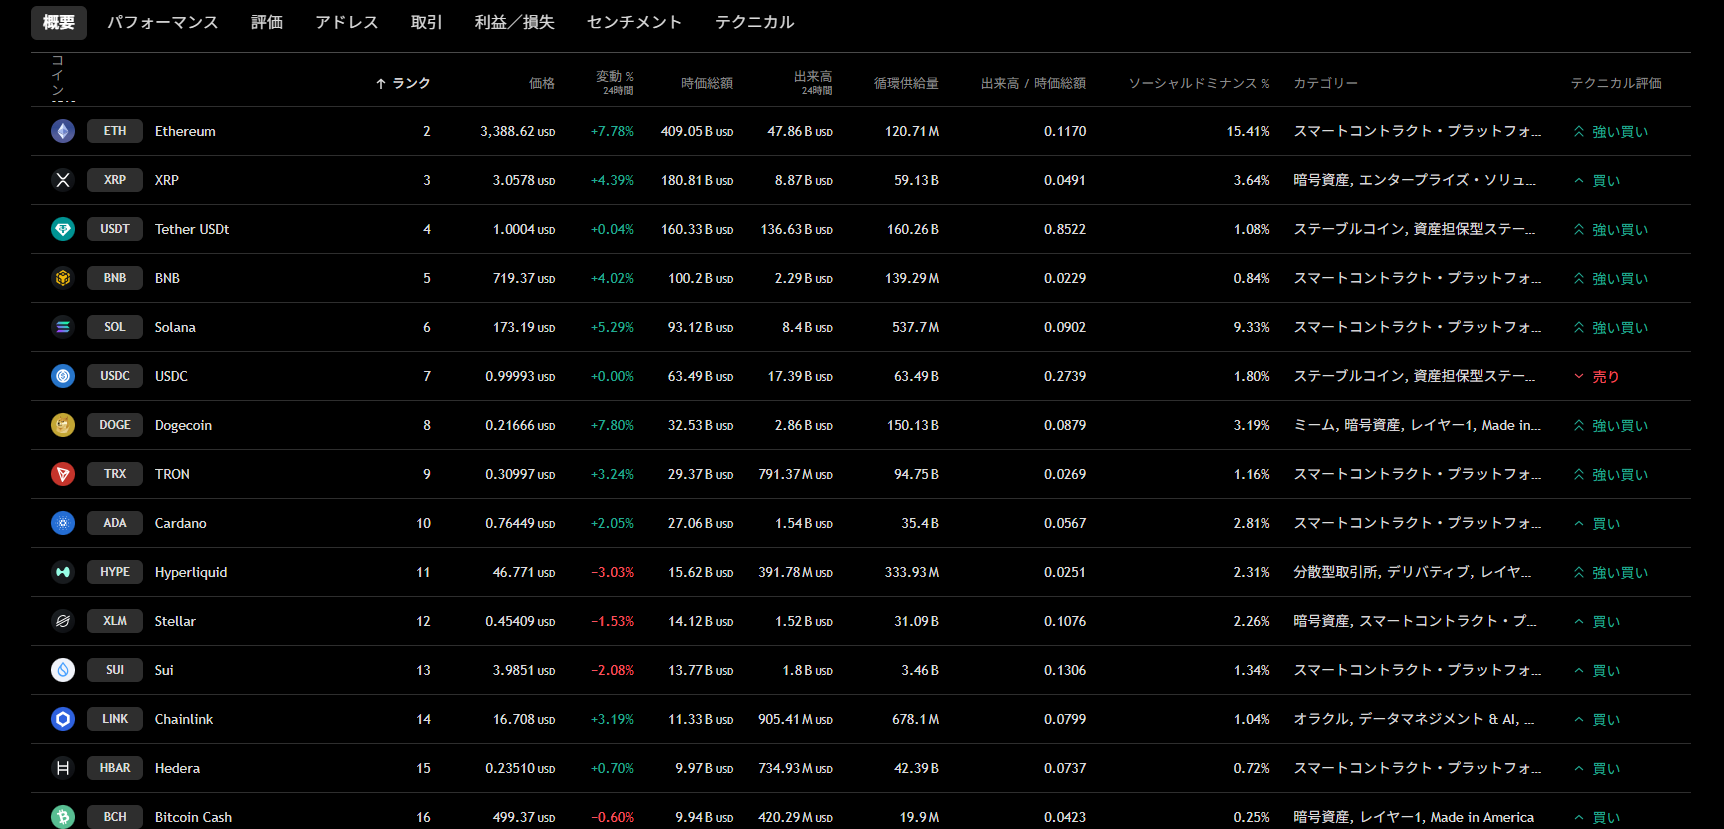
Task: Click the Tether USDt logo icon
Action: point(63,229)
